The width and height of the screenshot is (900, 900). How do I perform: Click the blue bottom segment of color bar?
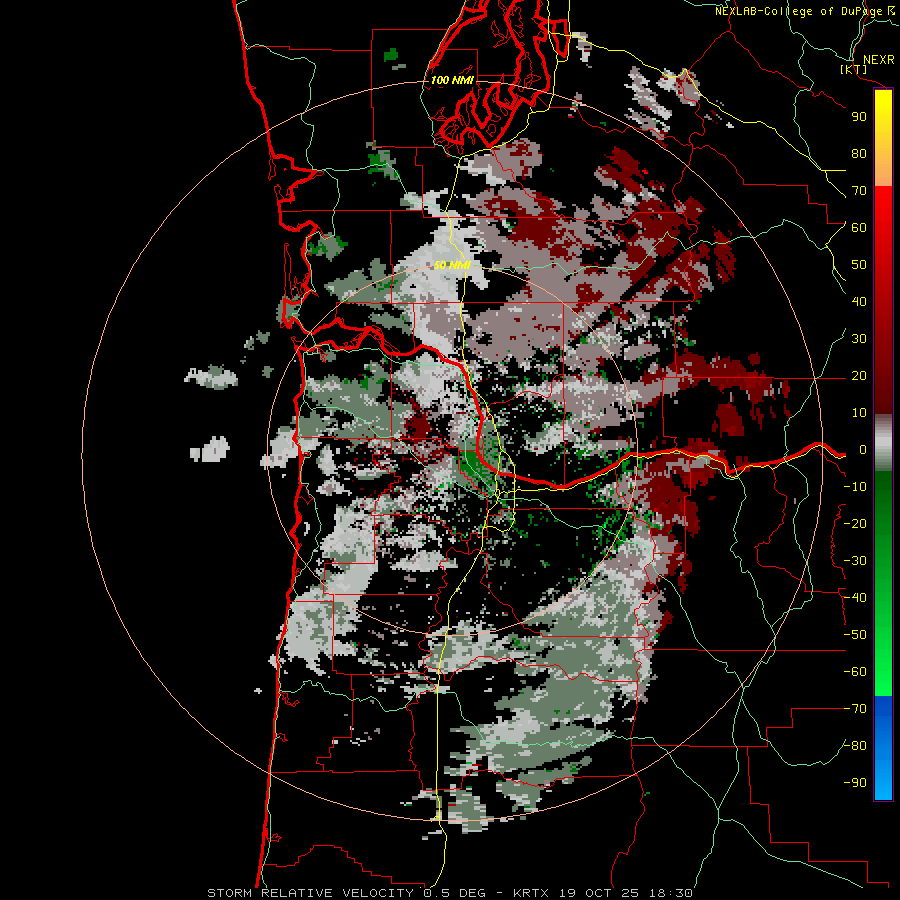point(883,747)
